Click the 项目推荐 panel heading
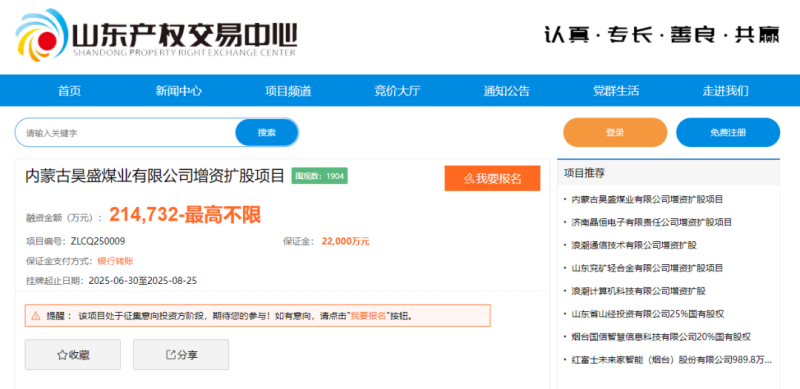 (584, 173)
